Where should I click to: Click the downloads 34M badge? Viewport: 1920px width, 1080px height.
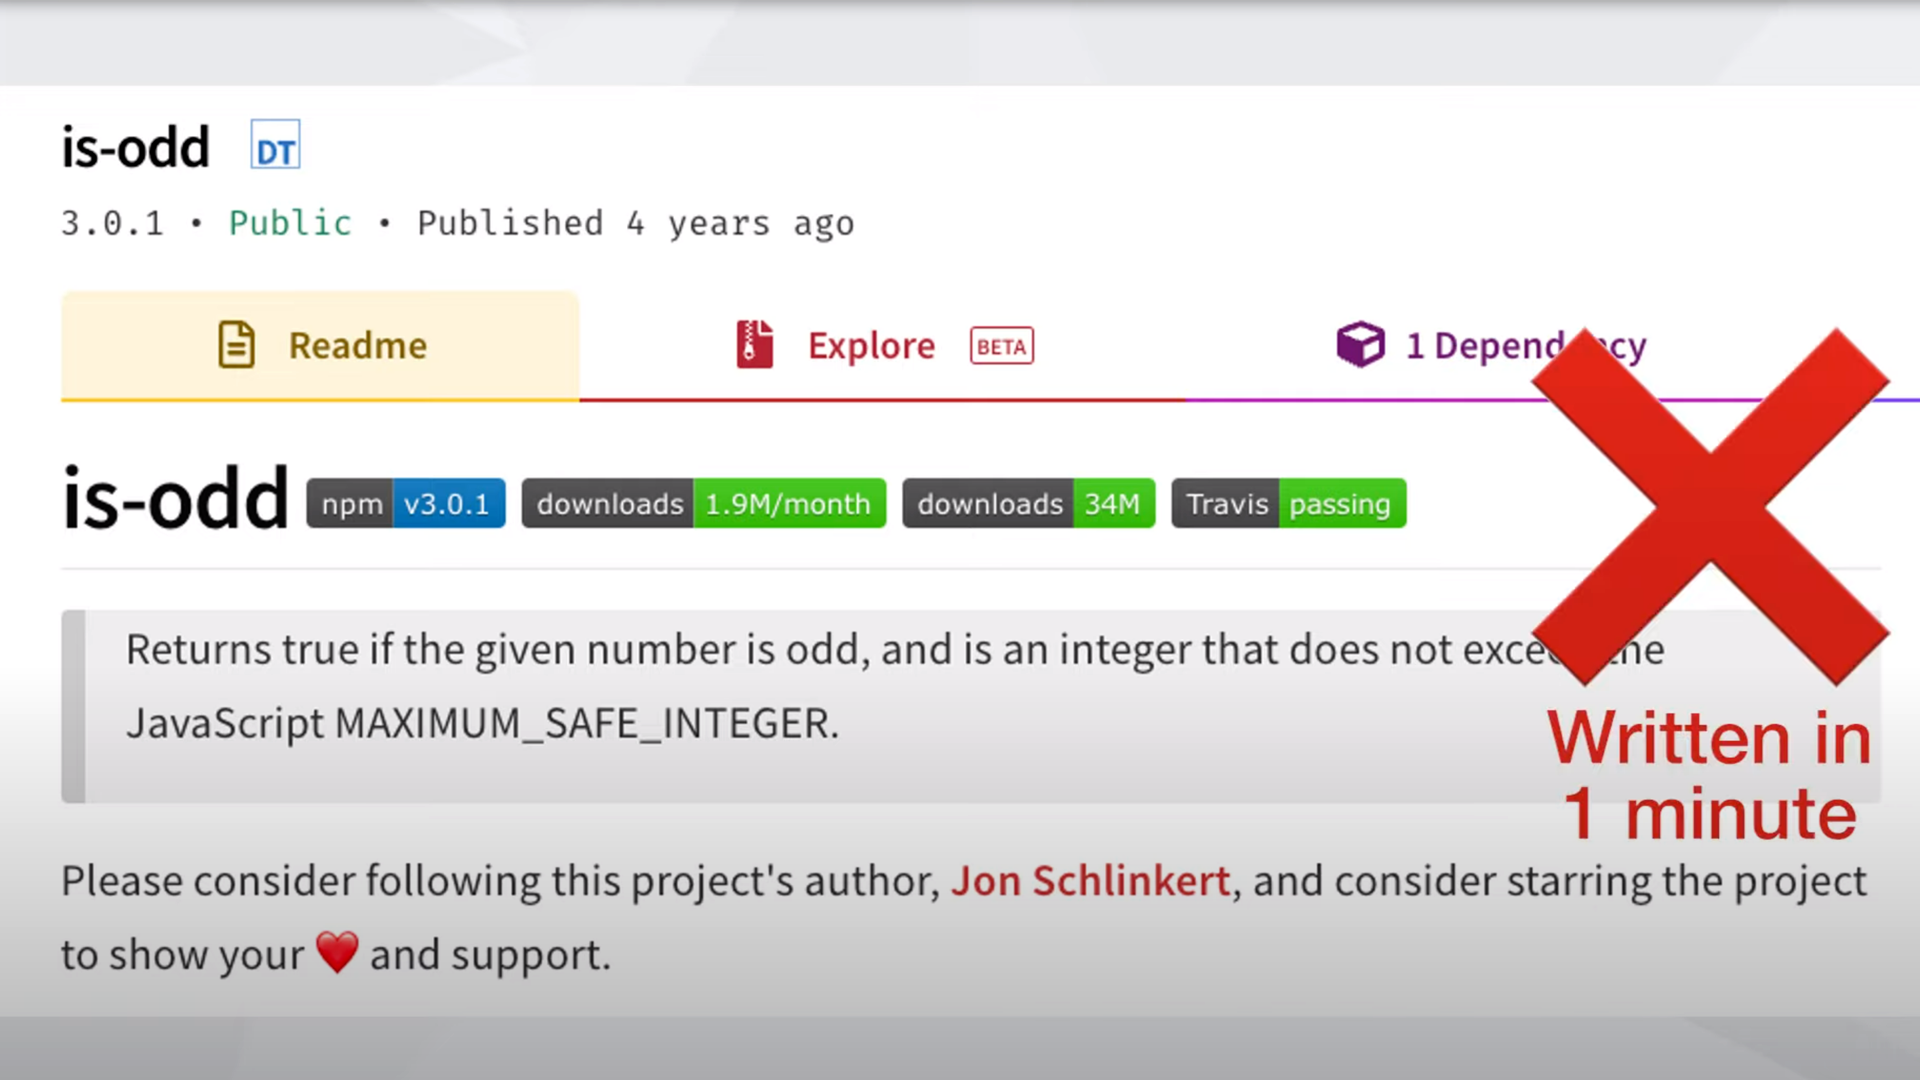[1028, 503]
